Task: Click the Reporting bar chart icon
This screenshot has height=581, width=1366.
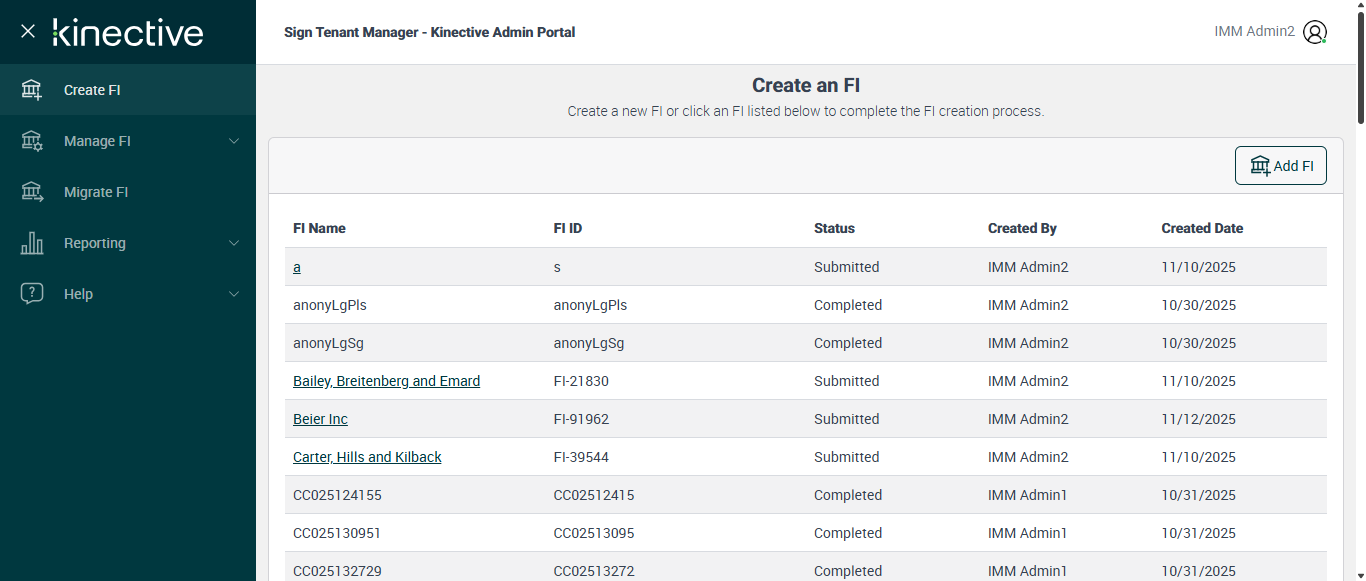Action: coord(32,243)
